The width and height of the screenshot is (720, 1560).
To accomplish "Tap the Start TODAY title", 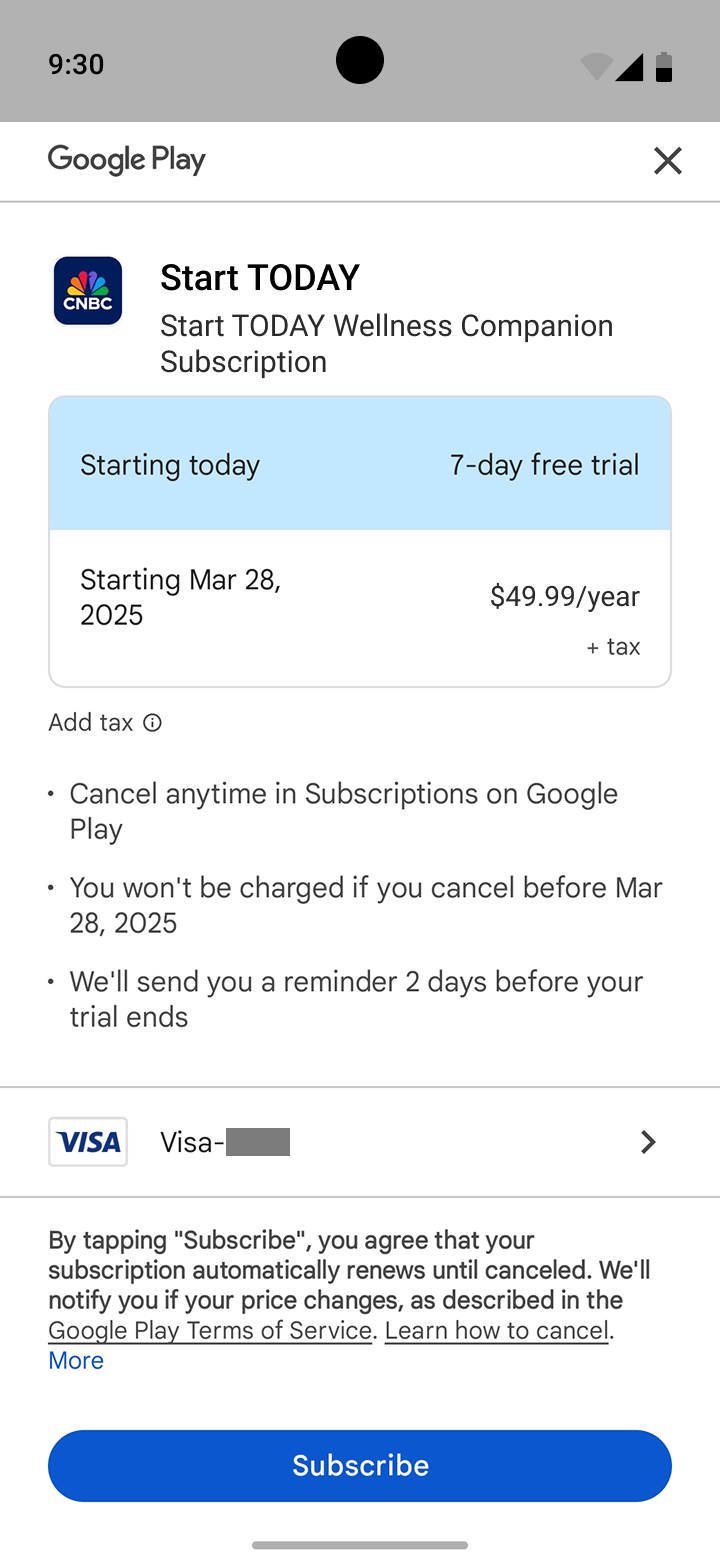I will pos(260,277).
